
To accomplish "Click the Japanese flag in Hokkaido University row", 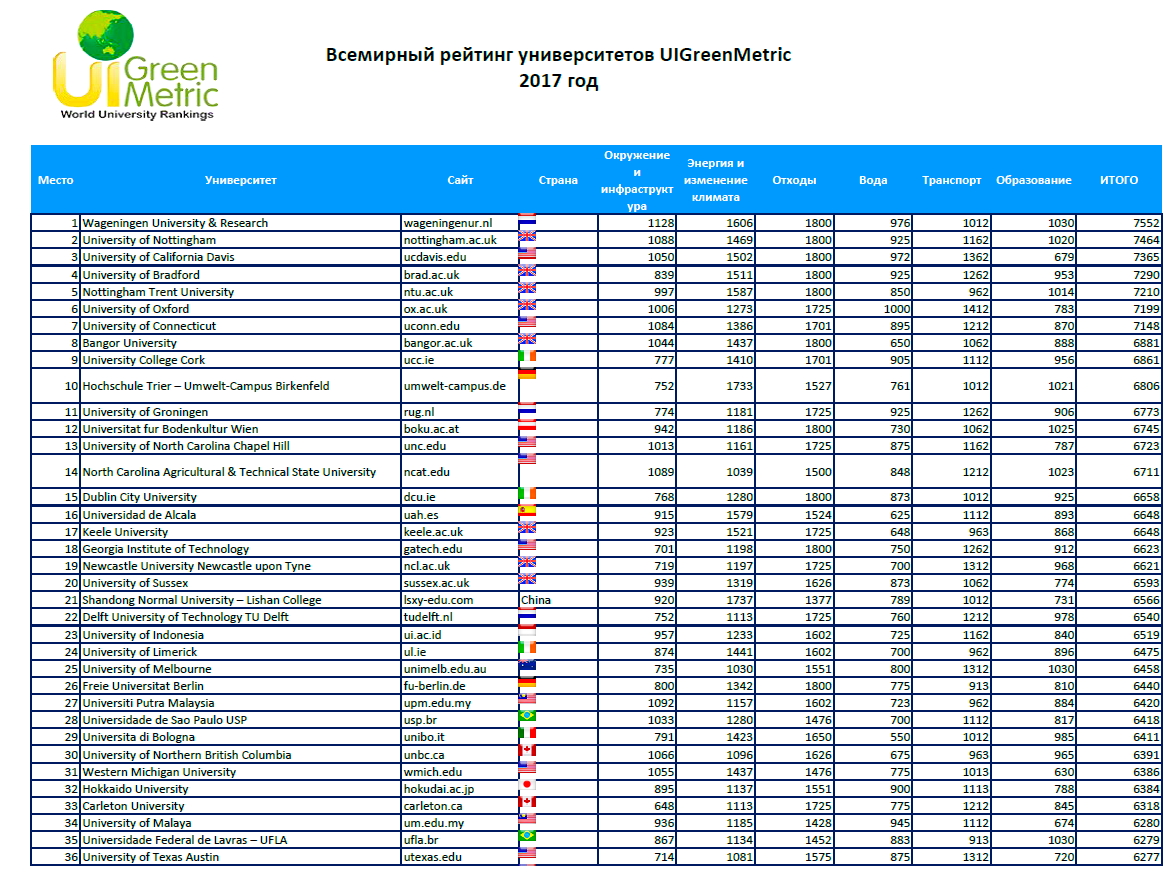I will (527, 785).
